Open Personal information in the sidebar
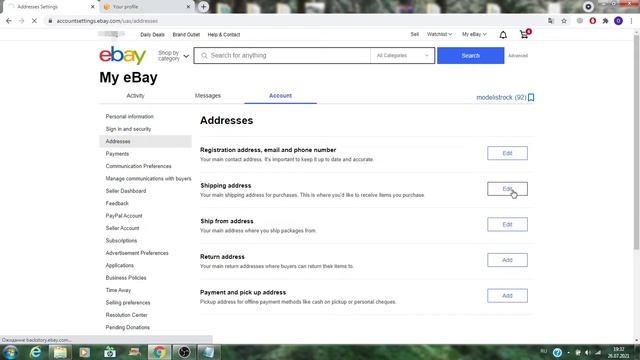The image size is (640, 360). [129, 116]
